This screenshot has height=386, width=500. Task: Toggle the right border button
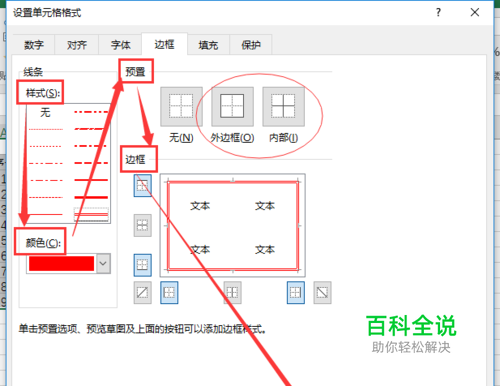(x=296, y=293)
